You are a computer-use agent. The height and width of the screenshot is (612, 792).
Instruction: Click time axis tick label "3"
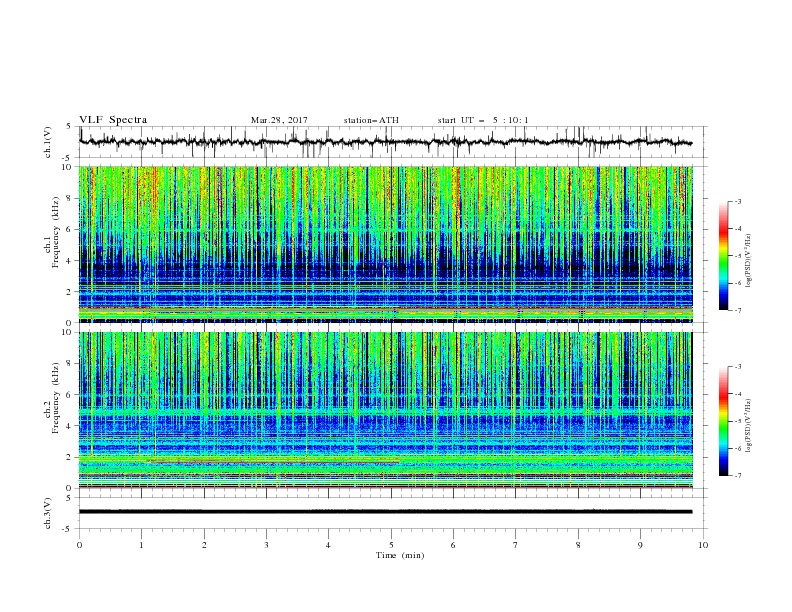(266, 545)
